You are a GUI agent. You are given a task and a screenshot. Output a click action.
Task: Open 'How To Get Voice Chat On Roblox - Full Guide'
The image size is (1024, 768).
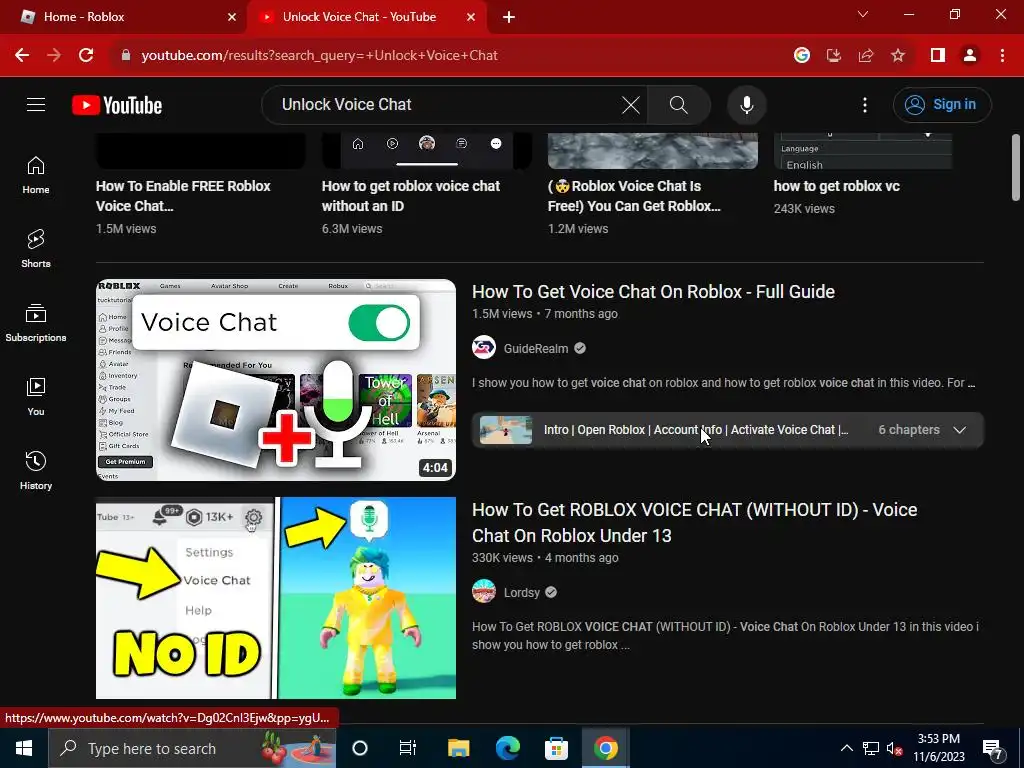point(653,291)
